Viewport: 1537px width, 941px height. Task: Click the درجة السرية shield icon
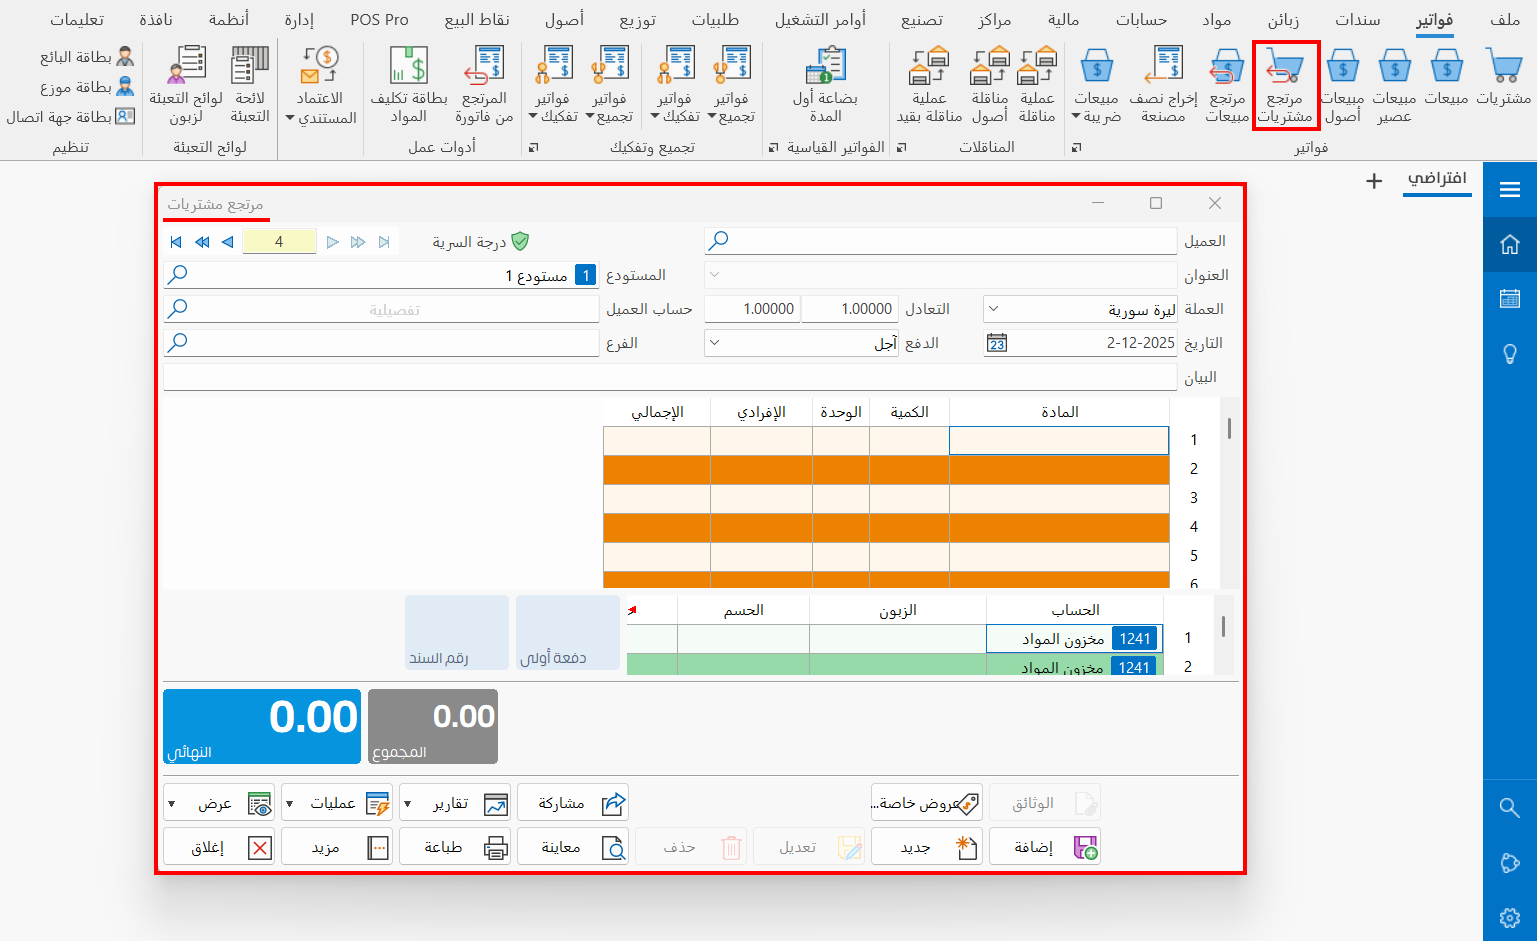pyautogui.click(x=520, y=242)
